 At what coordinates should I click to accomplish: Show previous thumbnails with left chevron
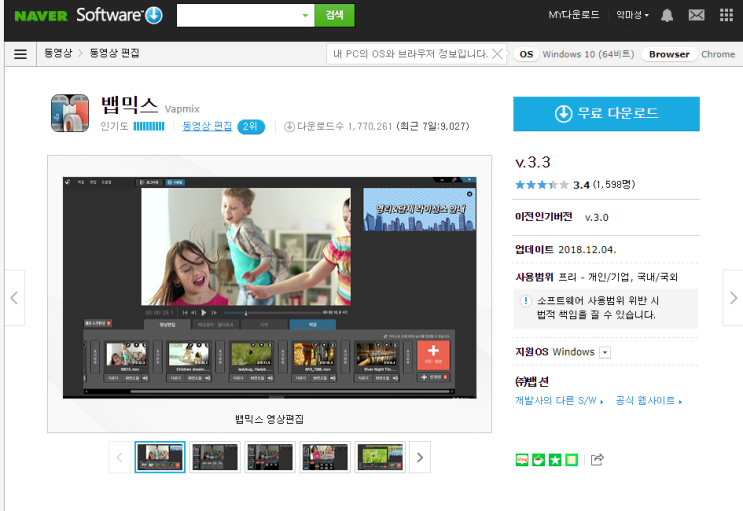click(x=119, y=457)
